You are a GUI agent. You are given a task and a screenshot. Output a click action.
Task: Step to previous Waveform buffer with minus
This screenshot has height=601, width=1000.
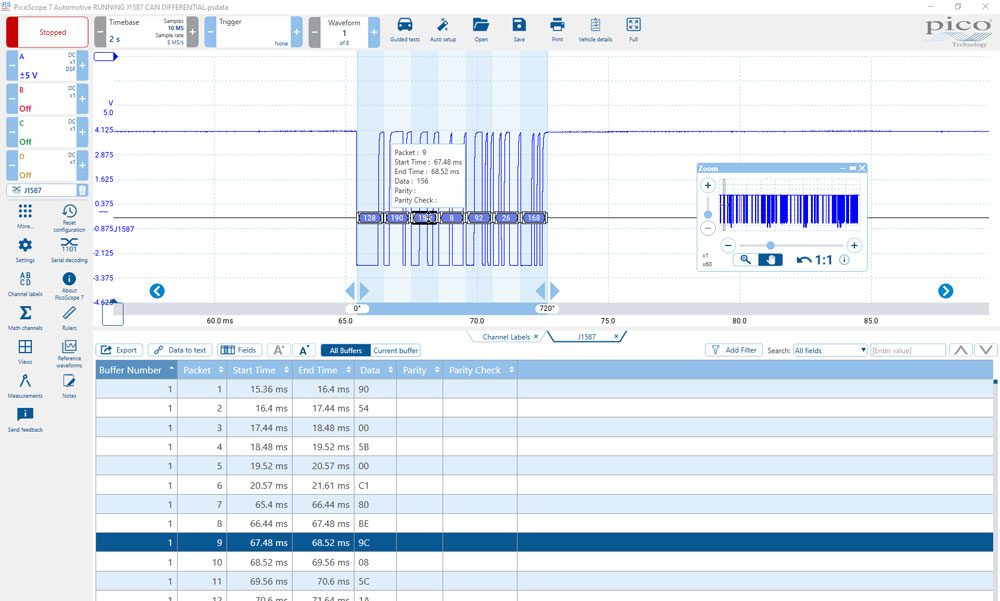314,32
